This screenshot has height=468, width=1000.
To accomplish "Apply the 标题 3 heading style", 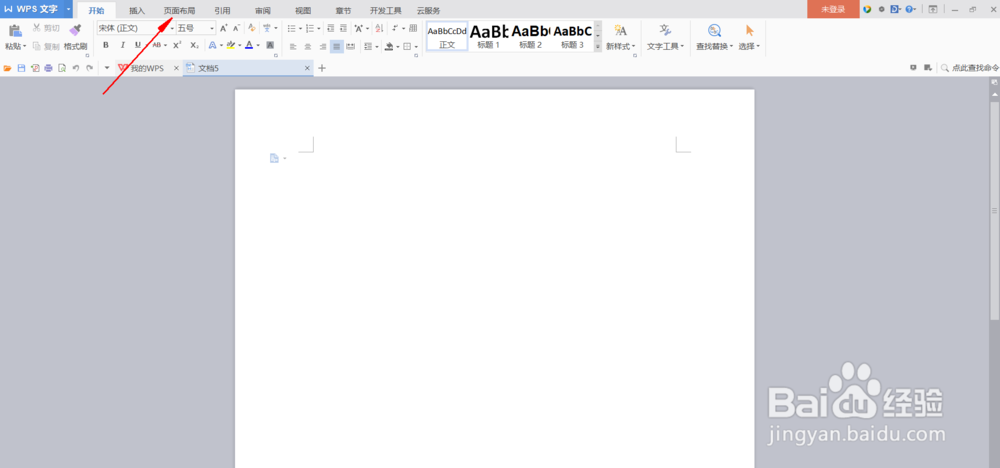I will click(573, 36).
